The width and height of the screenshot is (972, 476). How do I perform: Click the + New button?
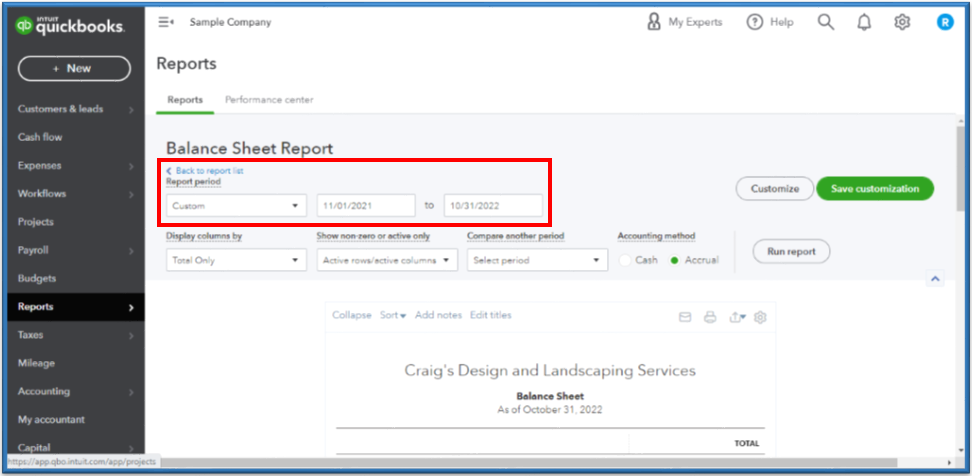coord(74,68)
